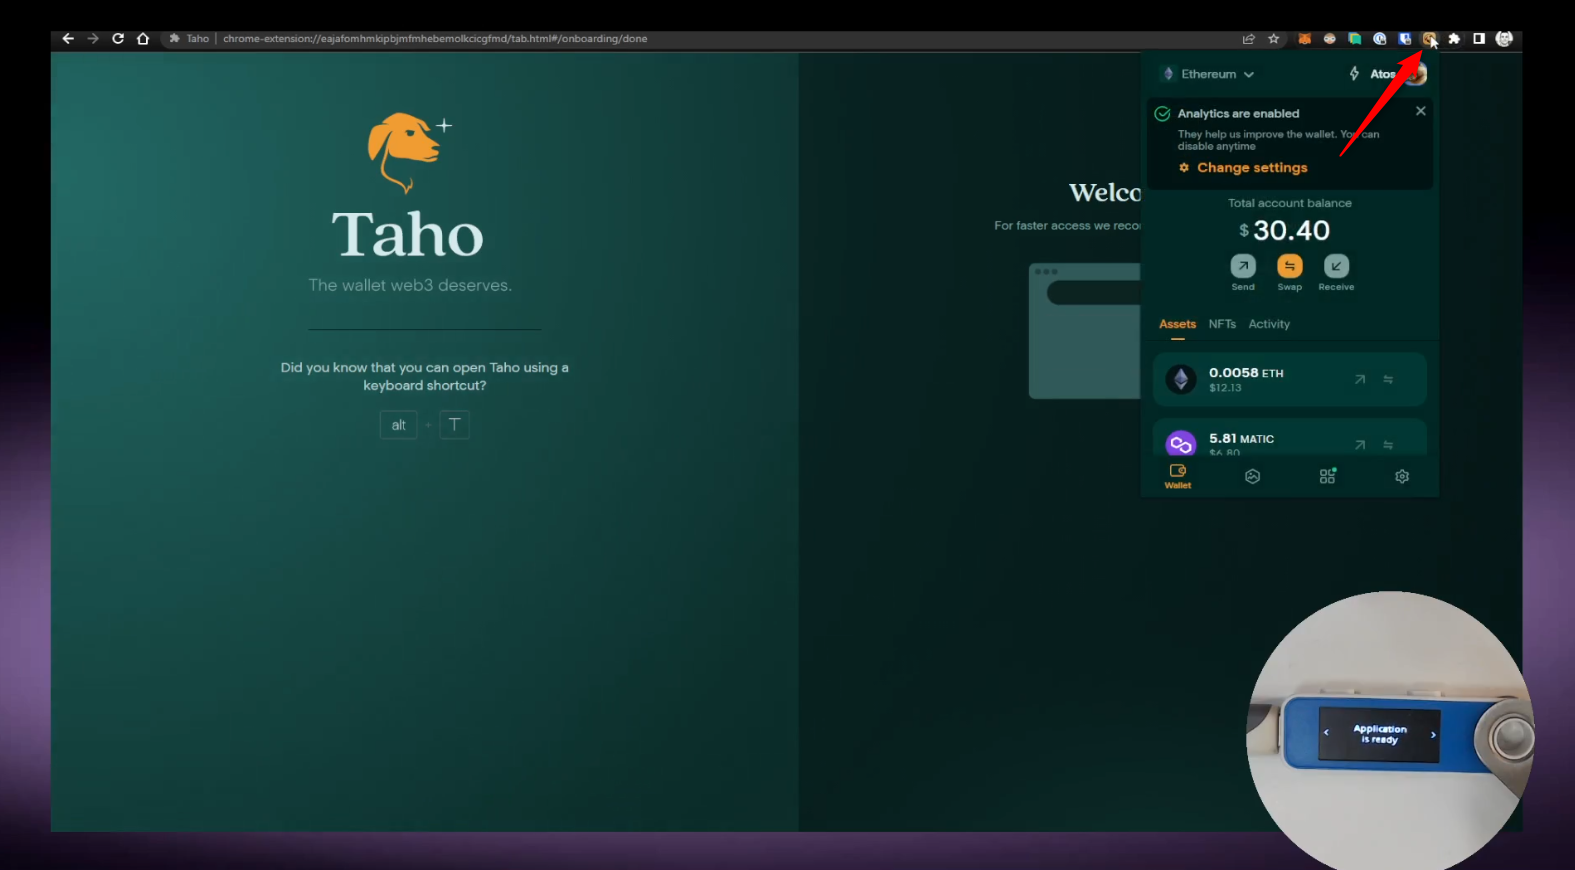Click the Send button under the account balance
The height and width of the screenshot is (870, 1575).
click(1242, 267)
